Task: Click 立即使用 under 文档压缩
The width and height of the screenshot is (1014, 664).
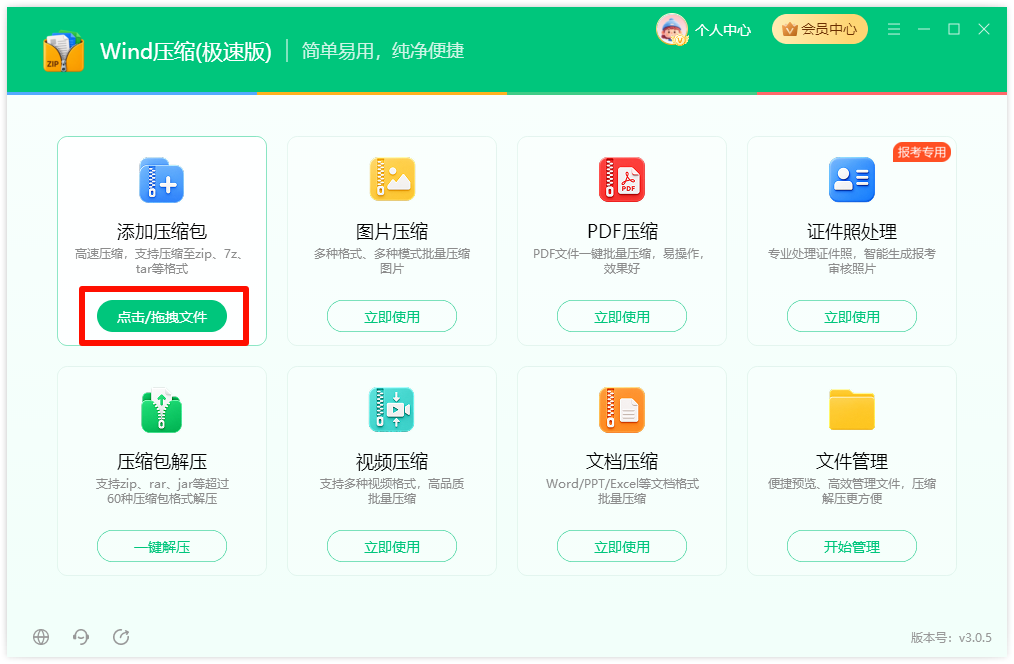Action: pos(621,546)
